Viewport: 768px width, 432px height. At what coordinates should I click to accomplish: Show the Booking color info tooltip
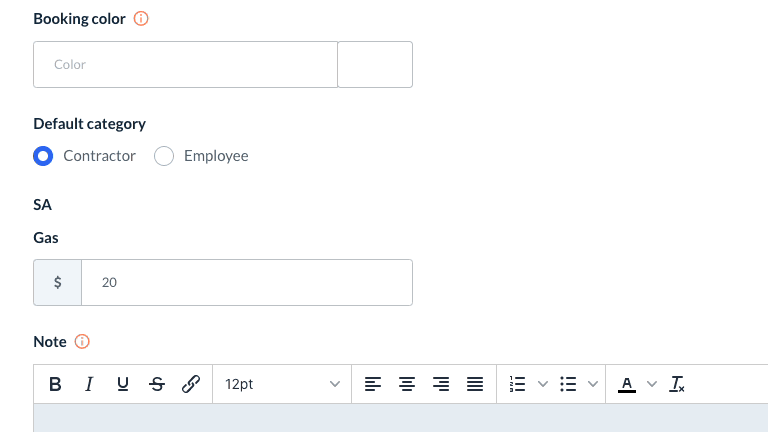141,19
